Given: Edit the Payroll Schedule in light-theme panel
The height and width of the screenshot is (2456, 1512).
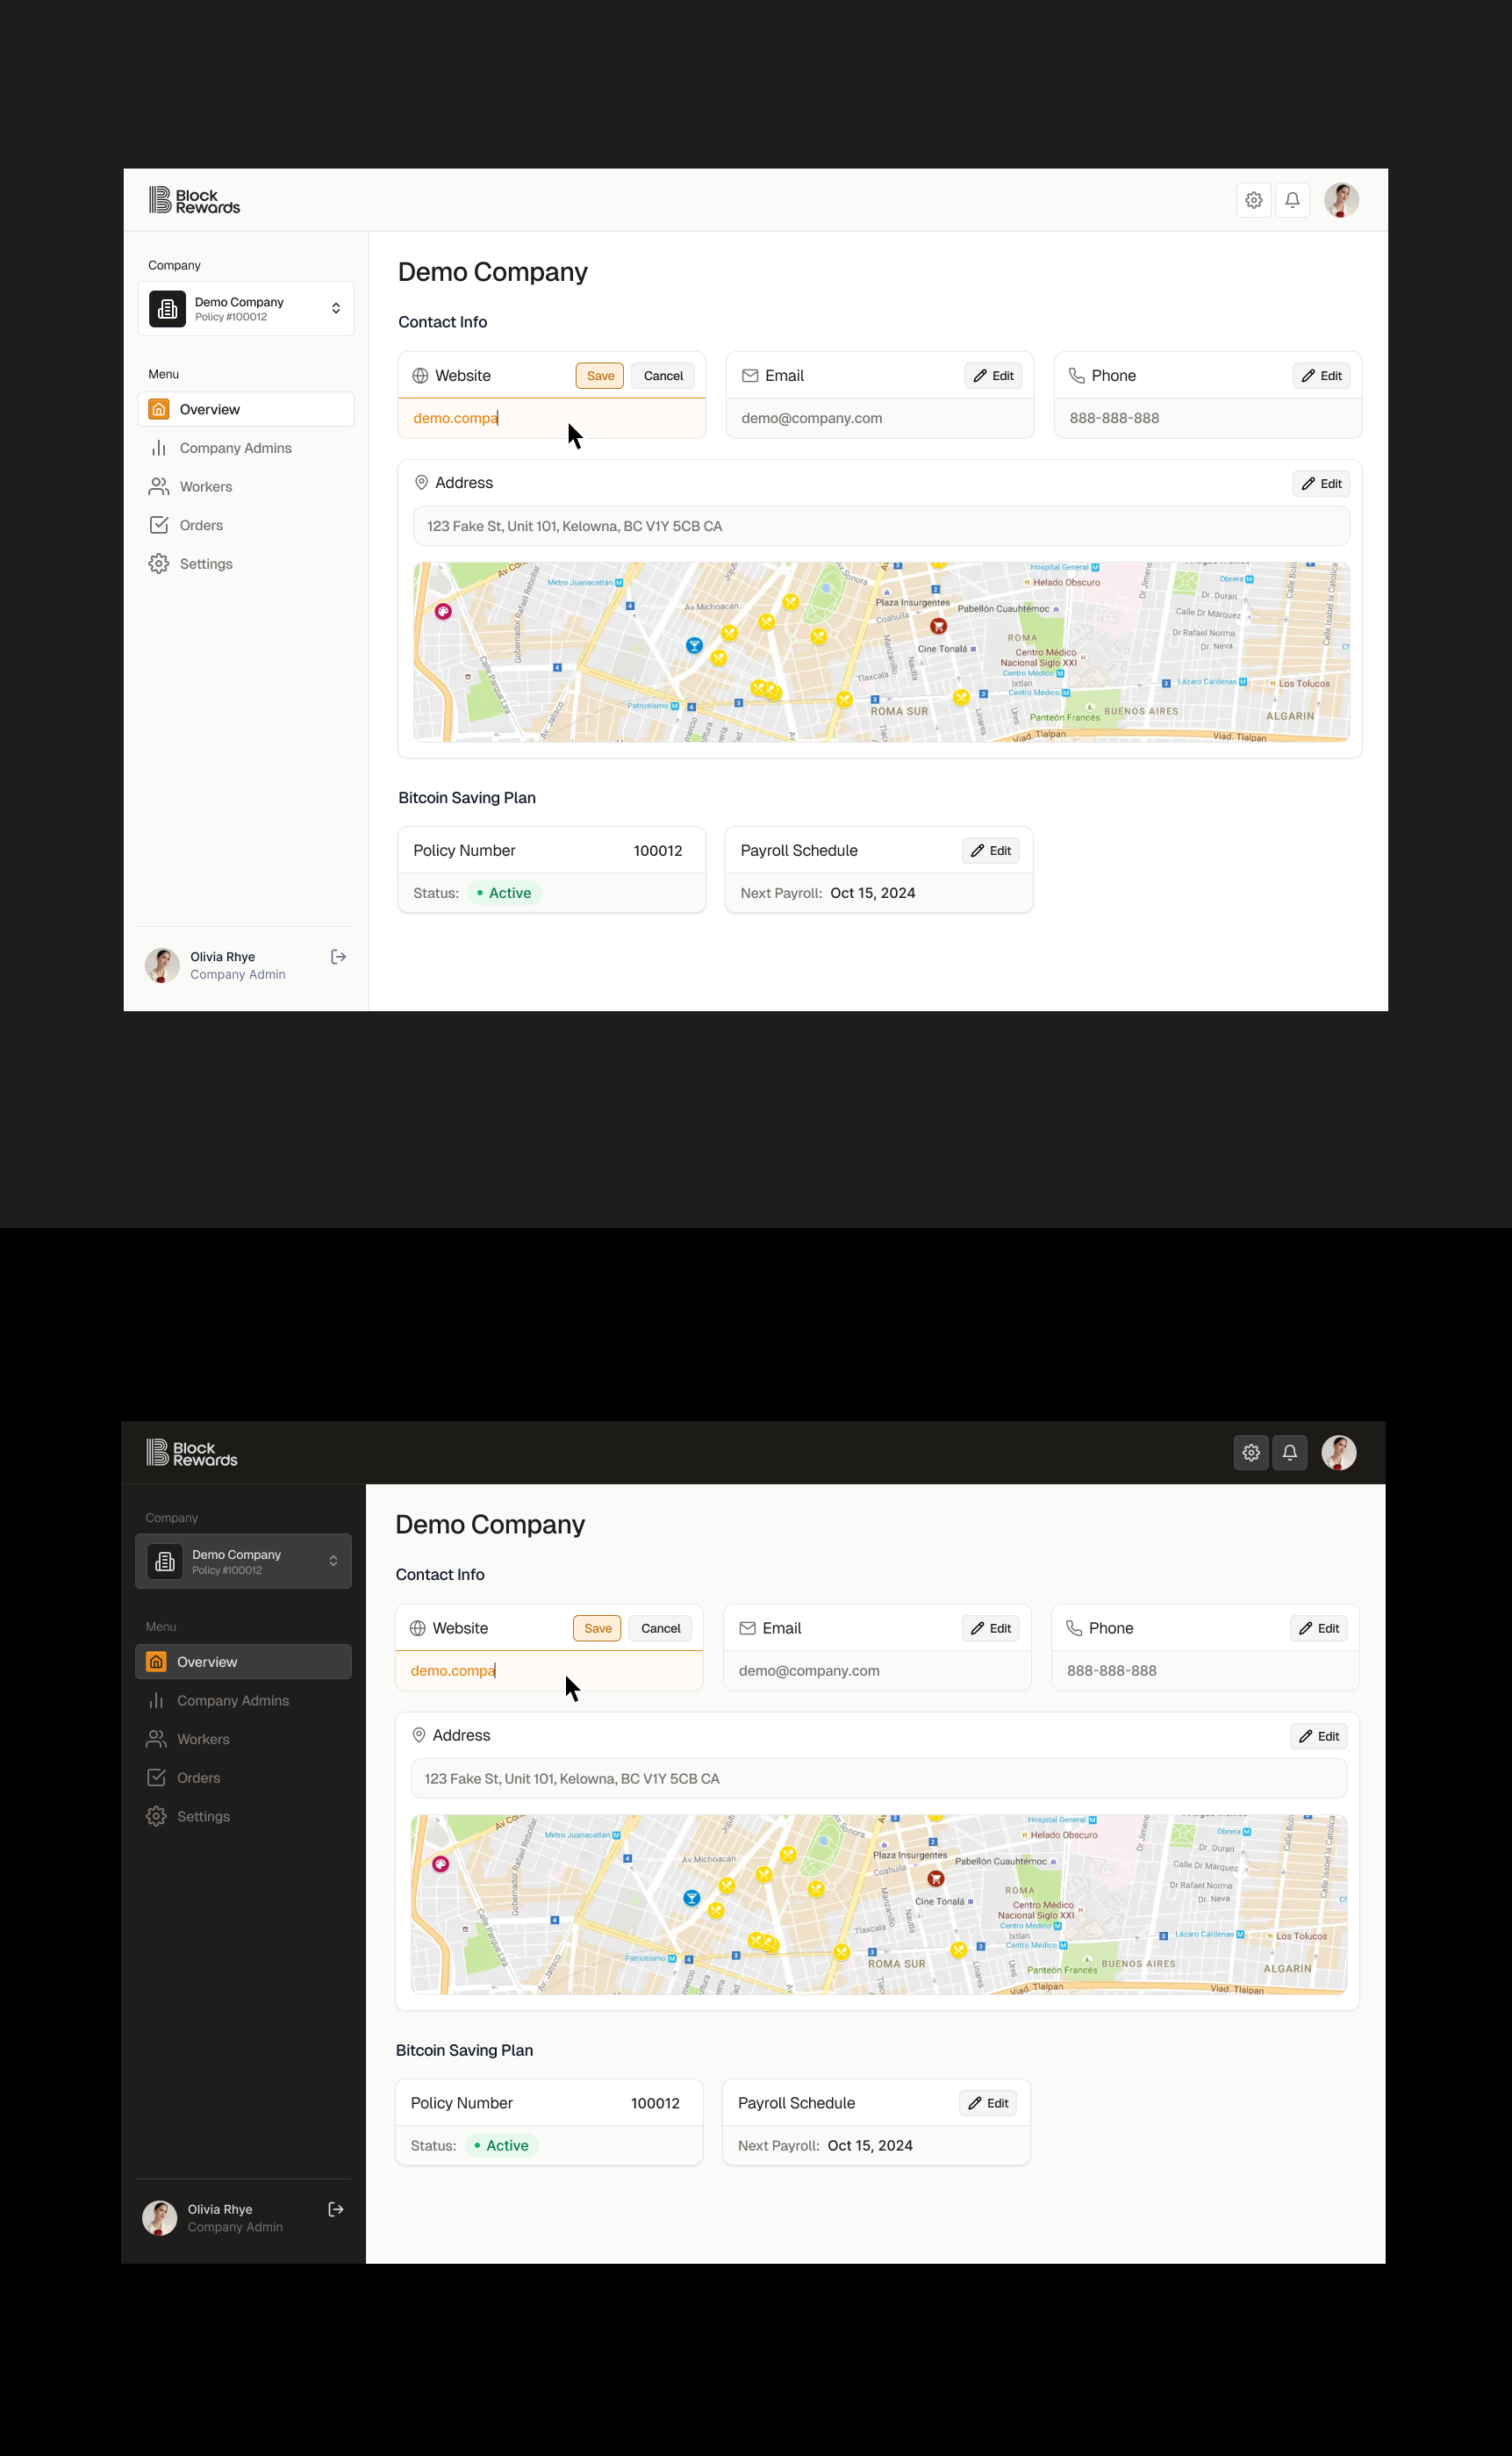Looking at the screenshot, I should (990, 850).
